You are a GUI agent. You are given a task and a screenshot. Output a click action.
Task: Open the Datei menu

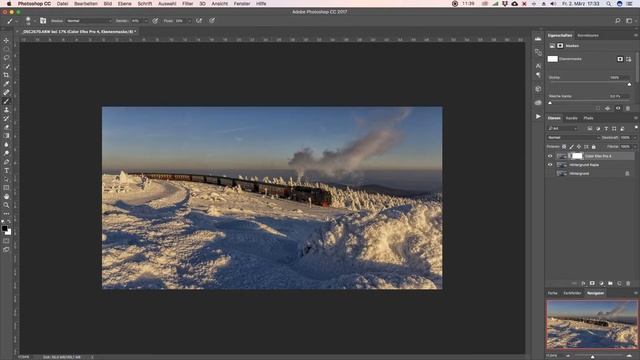tap(62, 4)
